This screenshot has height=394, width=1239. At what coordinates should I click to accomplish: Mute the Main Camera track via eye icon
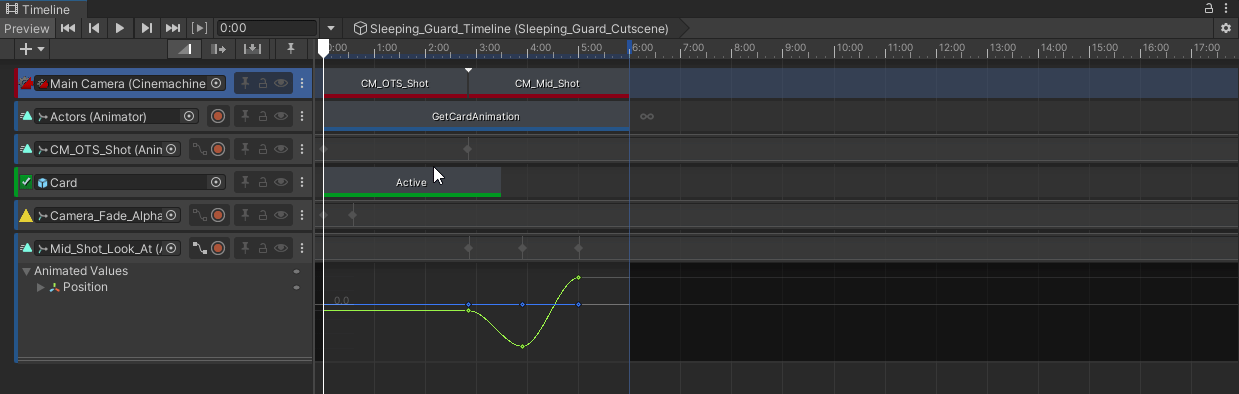[281, 84]
